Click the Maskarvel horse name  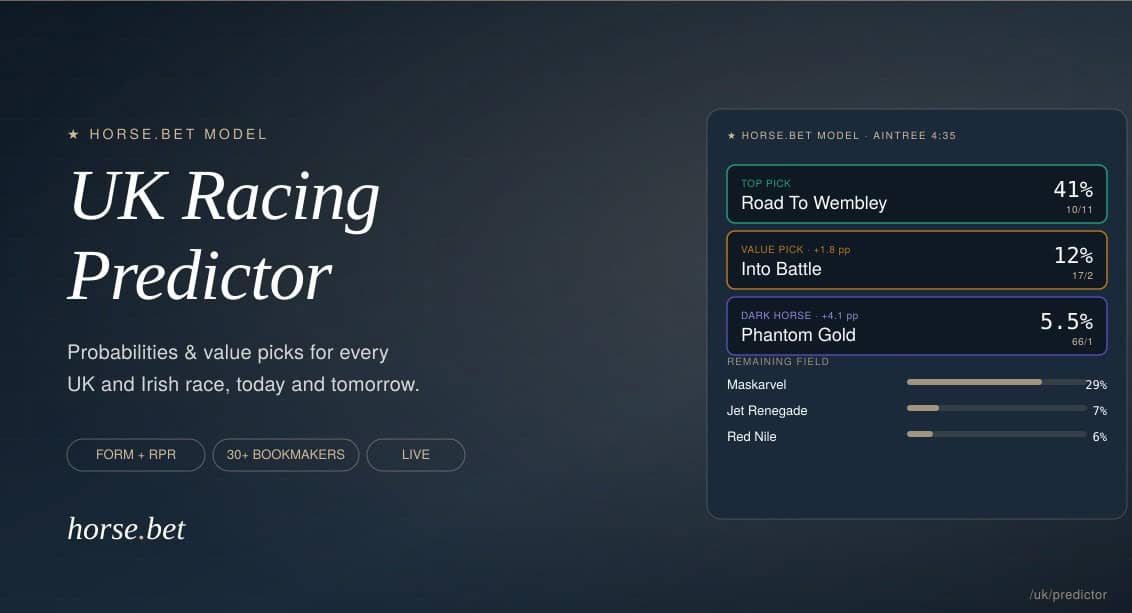pyautogui.click(x=757, y=385)
